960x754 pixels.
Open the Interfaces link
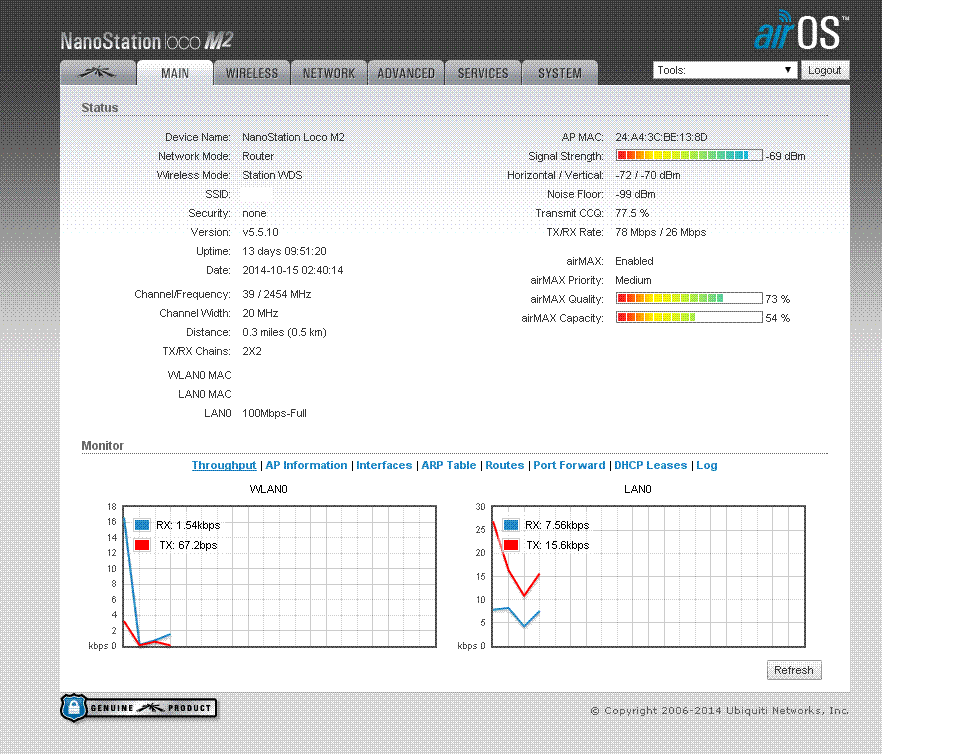(x=384, y=465)
